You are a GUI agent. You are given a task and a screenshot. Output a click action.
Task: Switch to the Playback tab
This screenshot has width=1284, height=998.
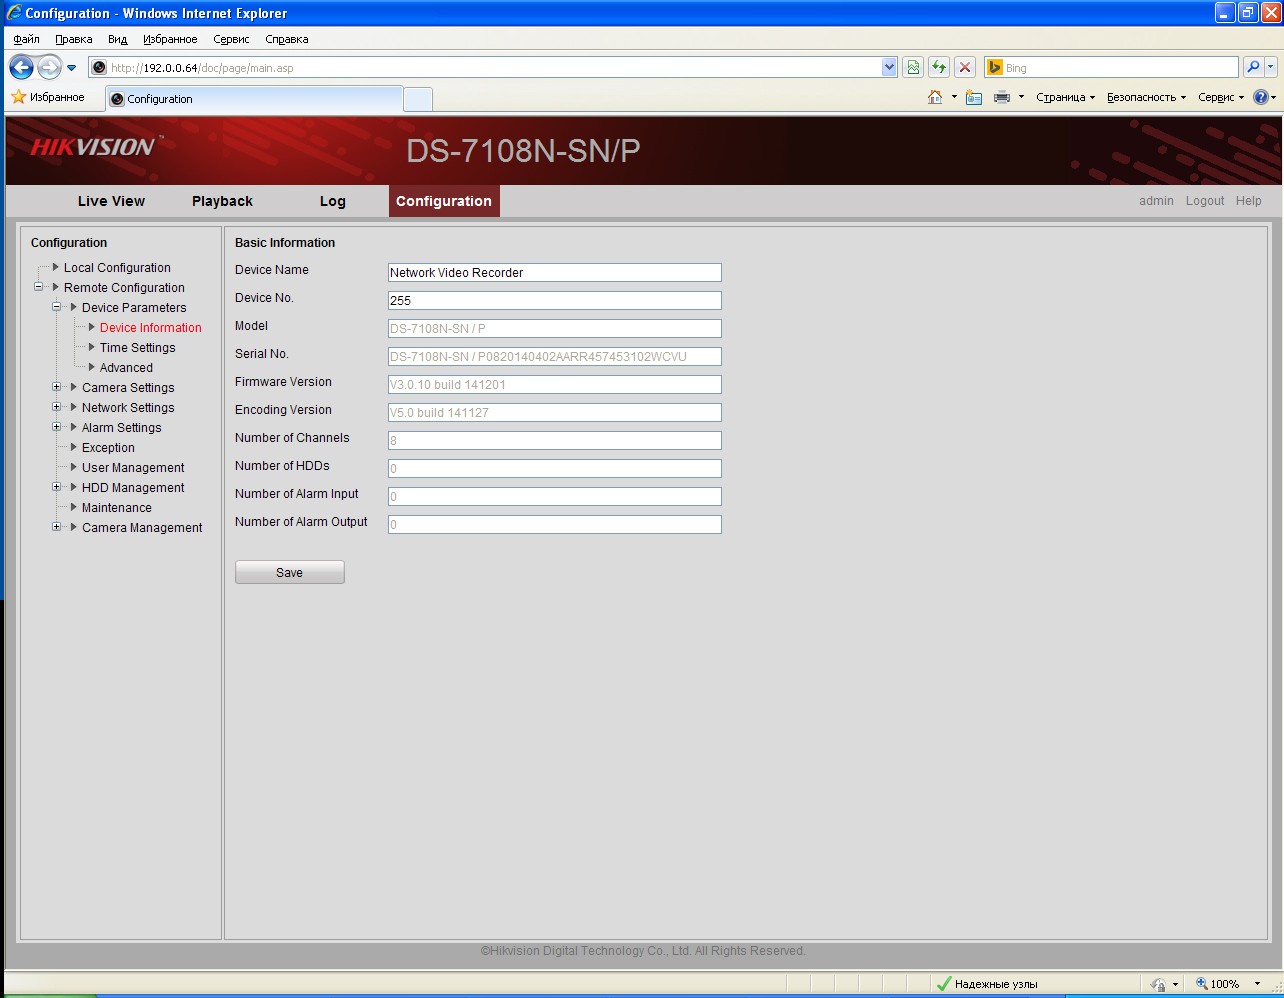pyautogui.click(x=222, y=201)
